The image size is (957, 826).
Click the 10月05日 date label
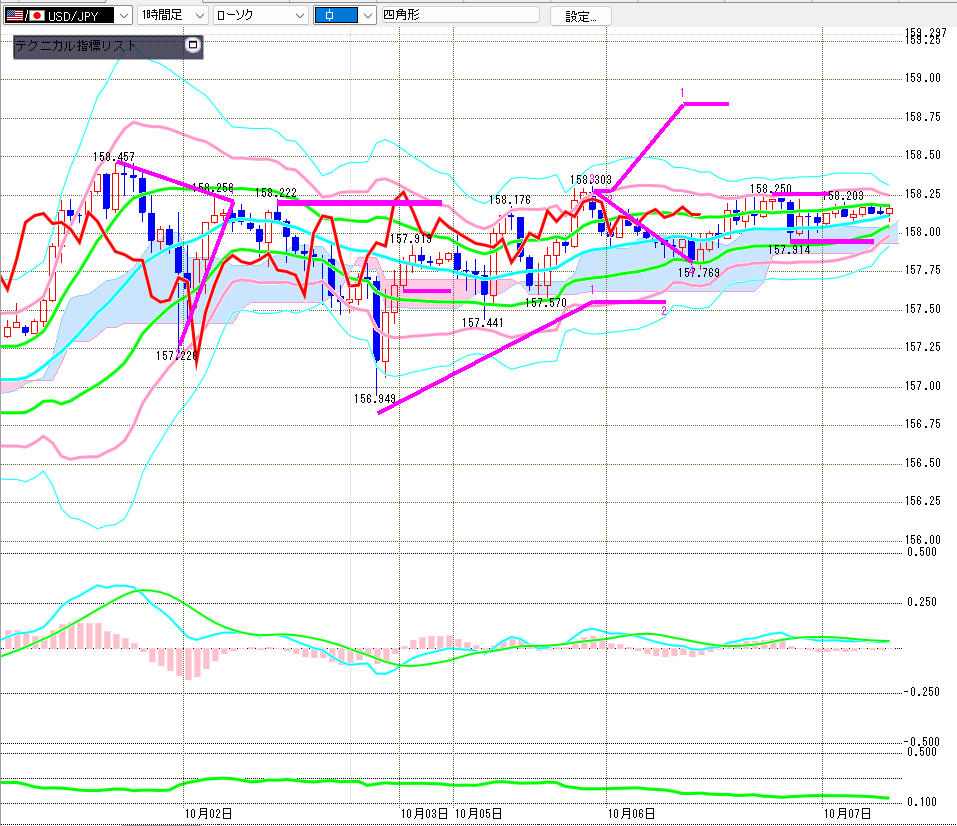pos(478,813)
